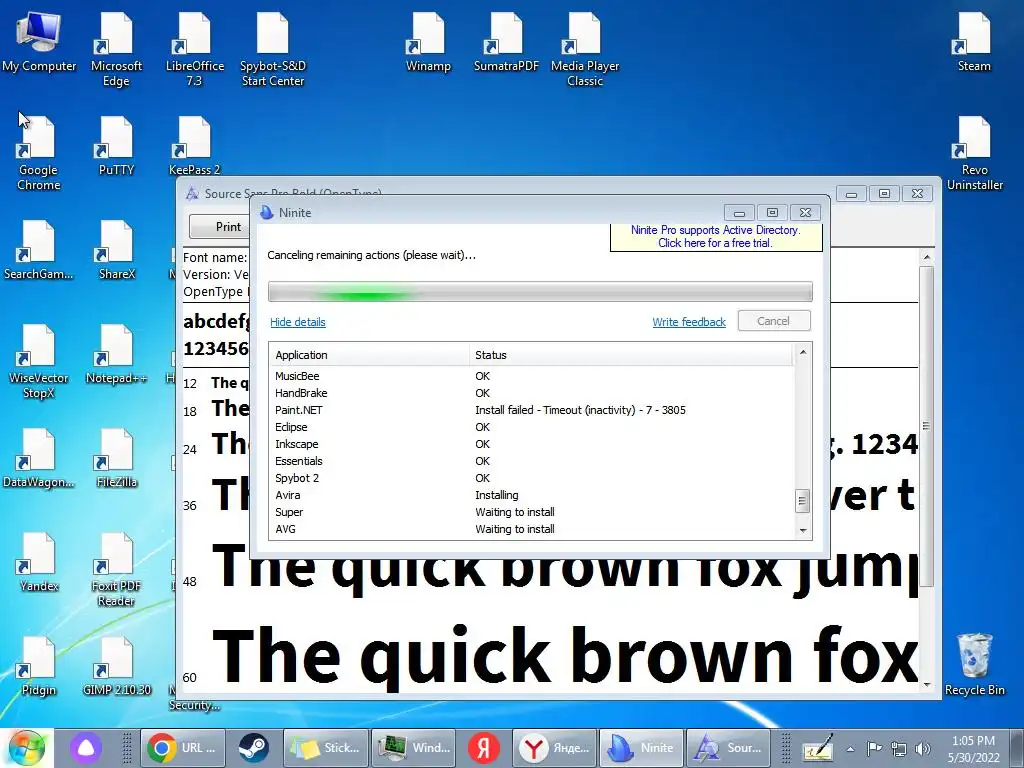The height and width of the screenshot is (768, 1024).
Task: Open pen input panel tray icon
Action: pos(818,748)
